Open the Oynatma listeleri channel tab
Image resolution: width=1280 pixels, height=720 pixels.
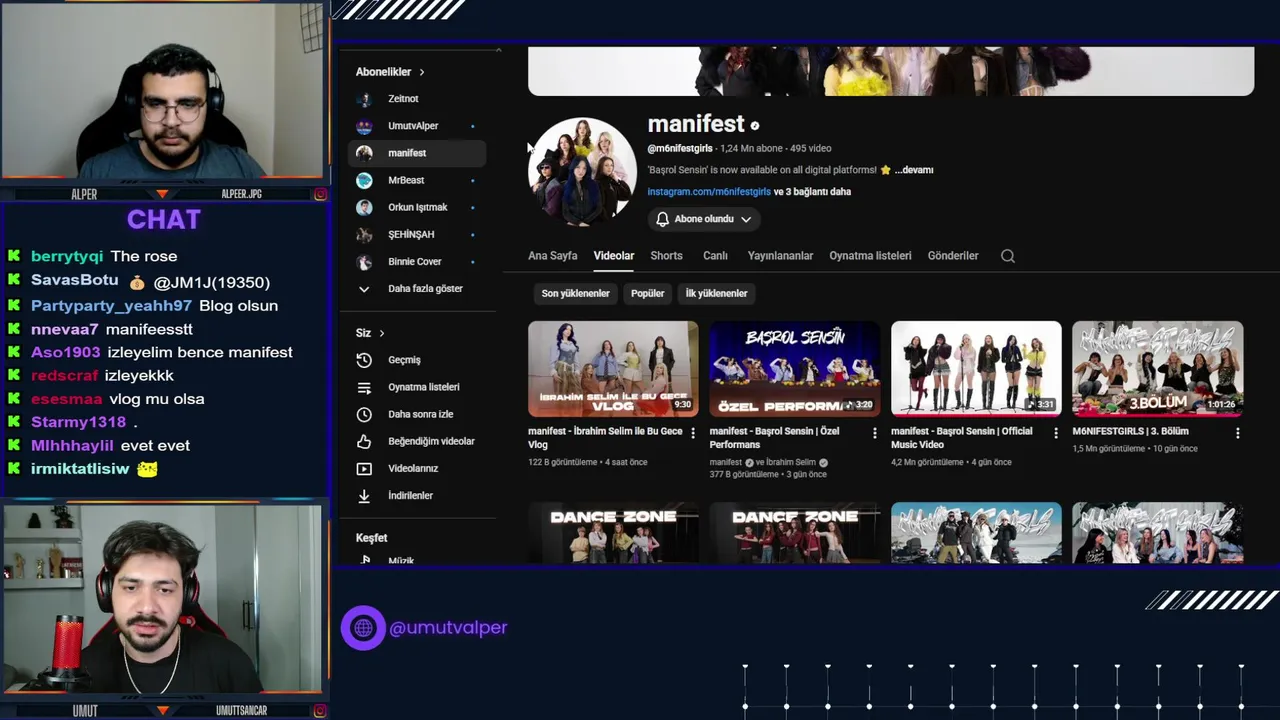(x=870, y=256)
